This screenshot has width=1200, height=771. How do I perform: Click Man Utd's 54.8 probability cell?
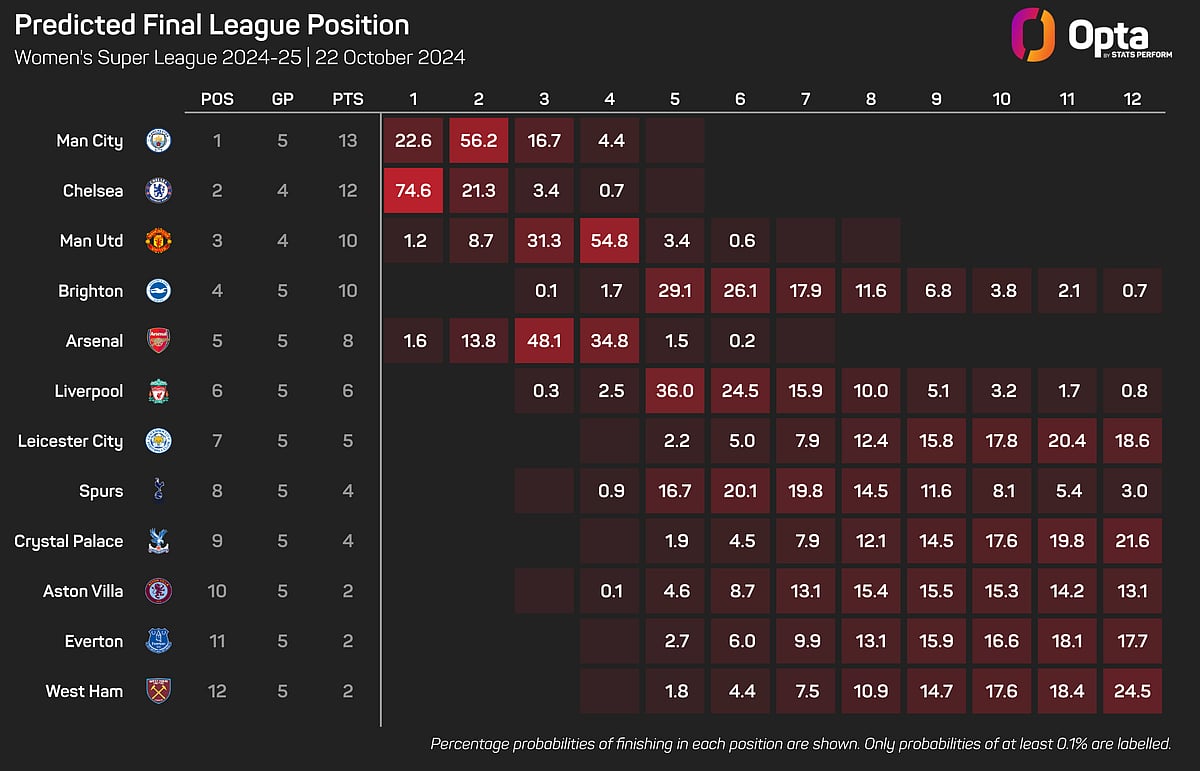click(x=609, y=241)
